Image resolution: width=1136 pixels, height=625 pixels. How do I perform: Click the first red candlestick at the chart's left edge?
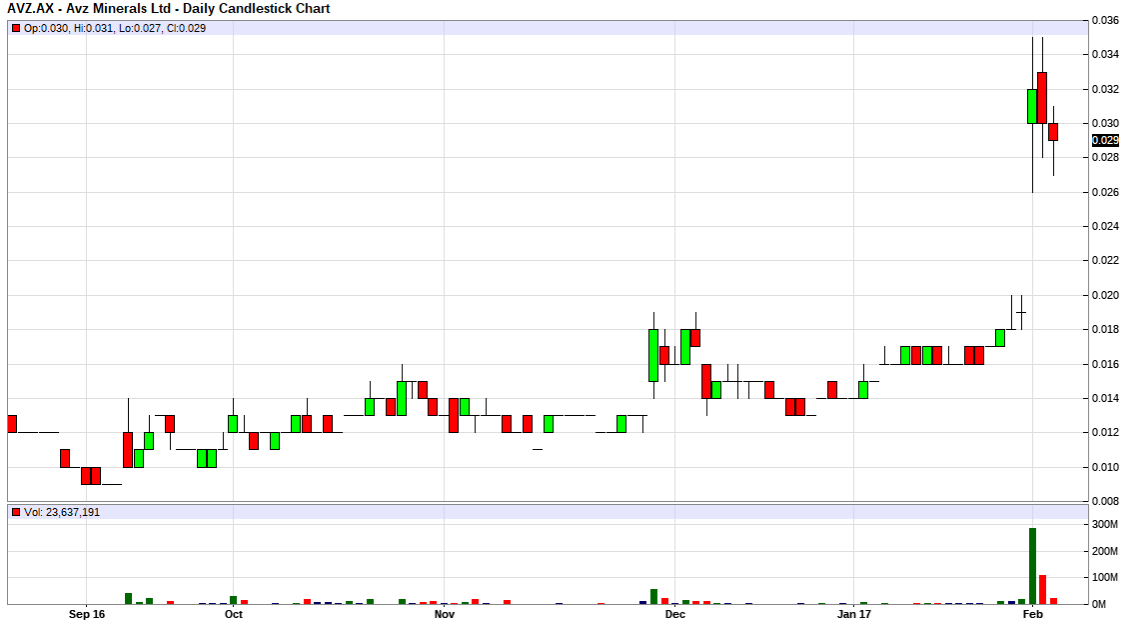pyautogui.click(x=12, y=424)
